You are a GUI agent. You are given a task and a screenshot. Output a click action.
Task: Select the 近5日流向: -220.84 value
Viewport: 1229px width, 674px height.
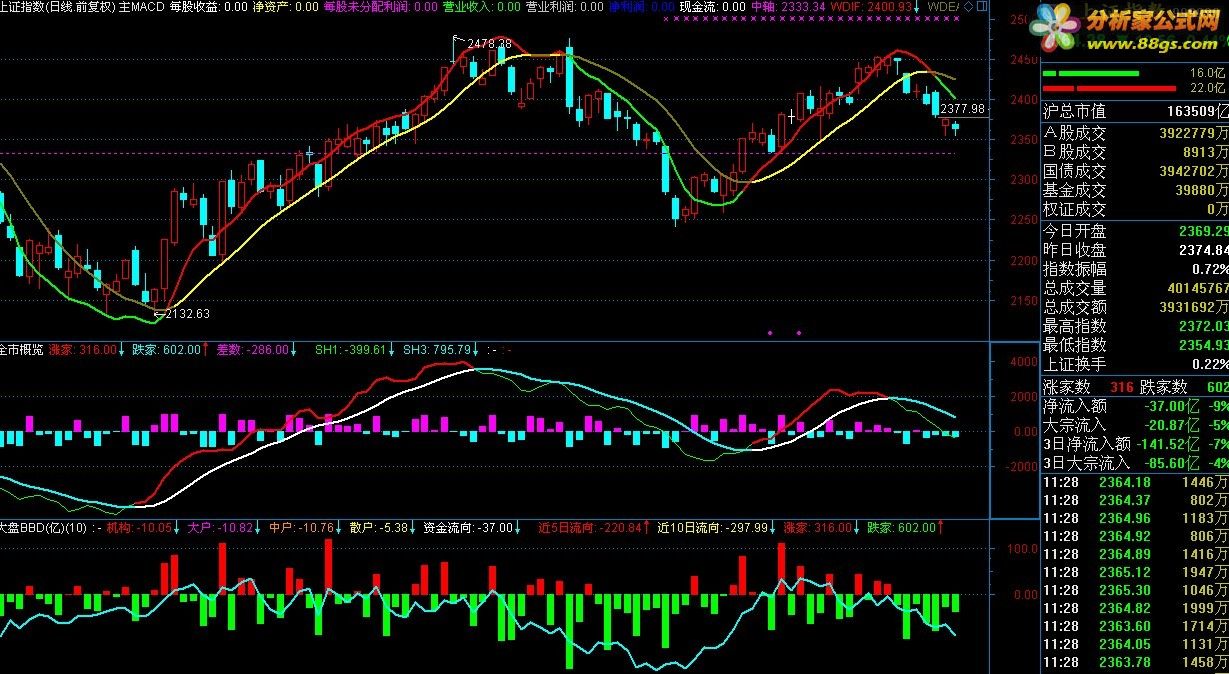point(589,527)
